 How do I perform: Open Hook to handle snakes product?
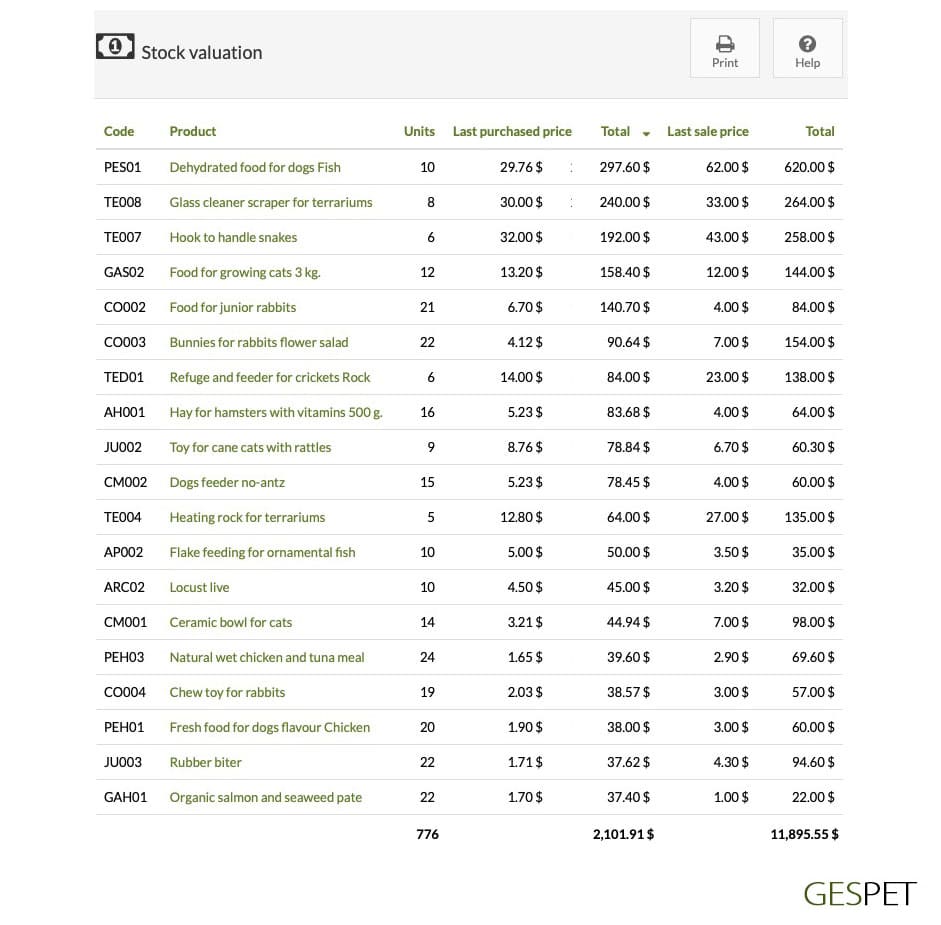click(x=233, y=238)
